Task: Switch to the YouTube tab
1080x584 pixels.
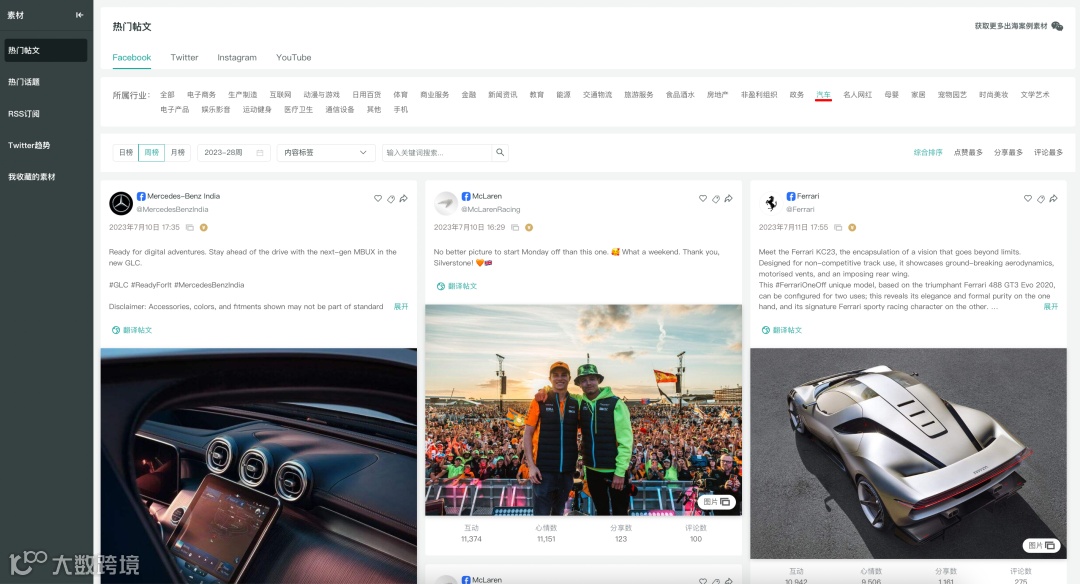Action: (293, 57)
